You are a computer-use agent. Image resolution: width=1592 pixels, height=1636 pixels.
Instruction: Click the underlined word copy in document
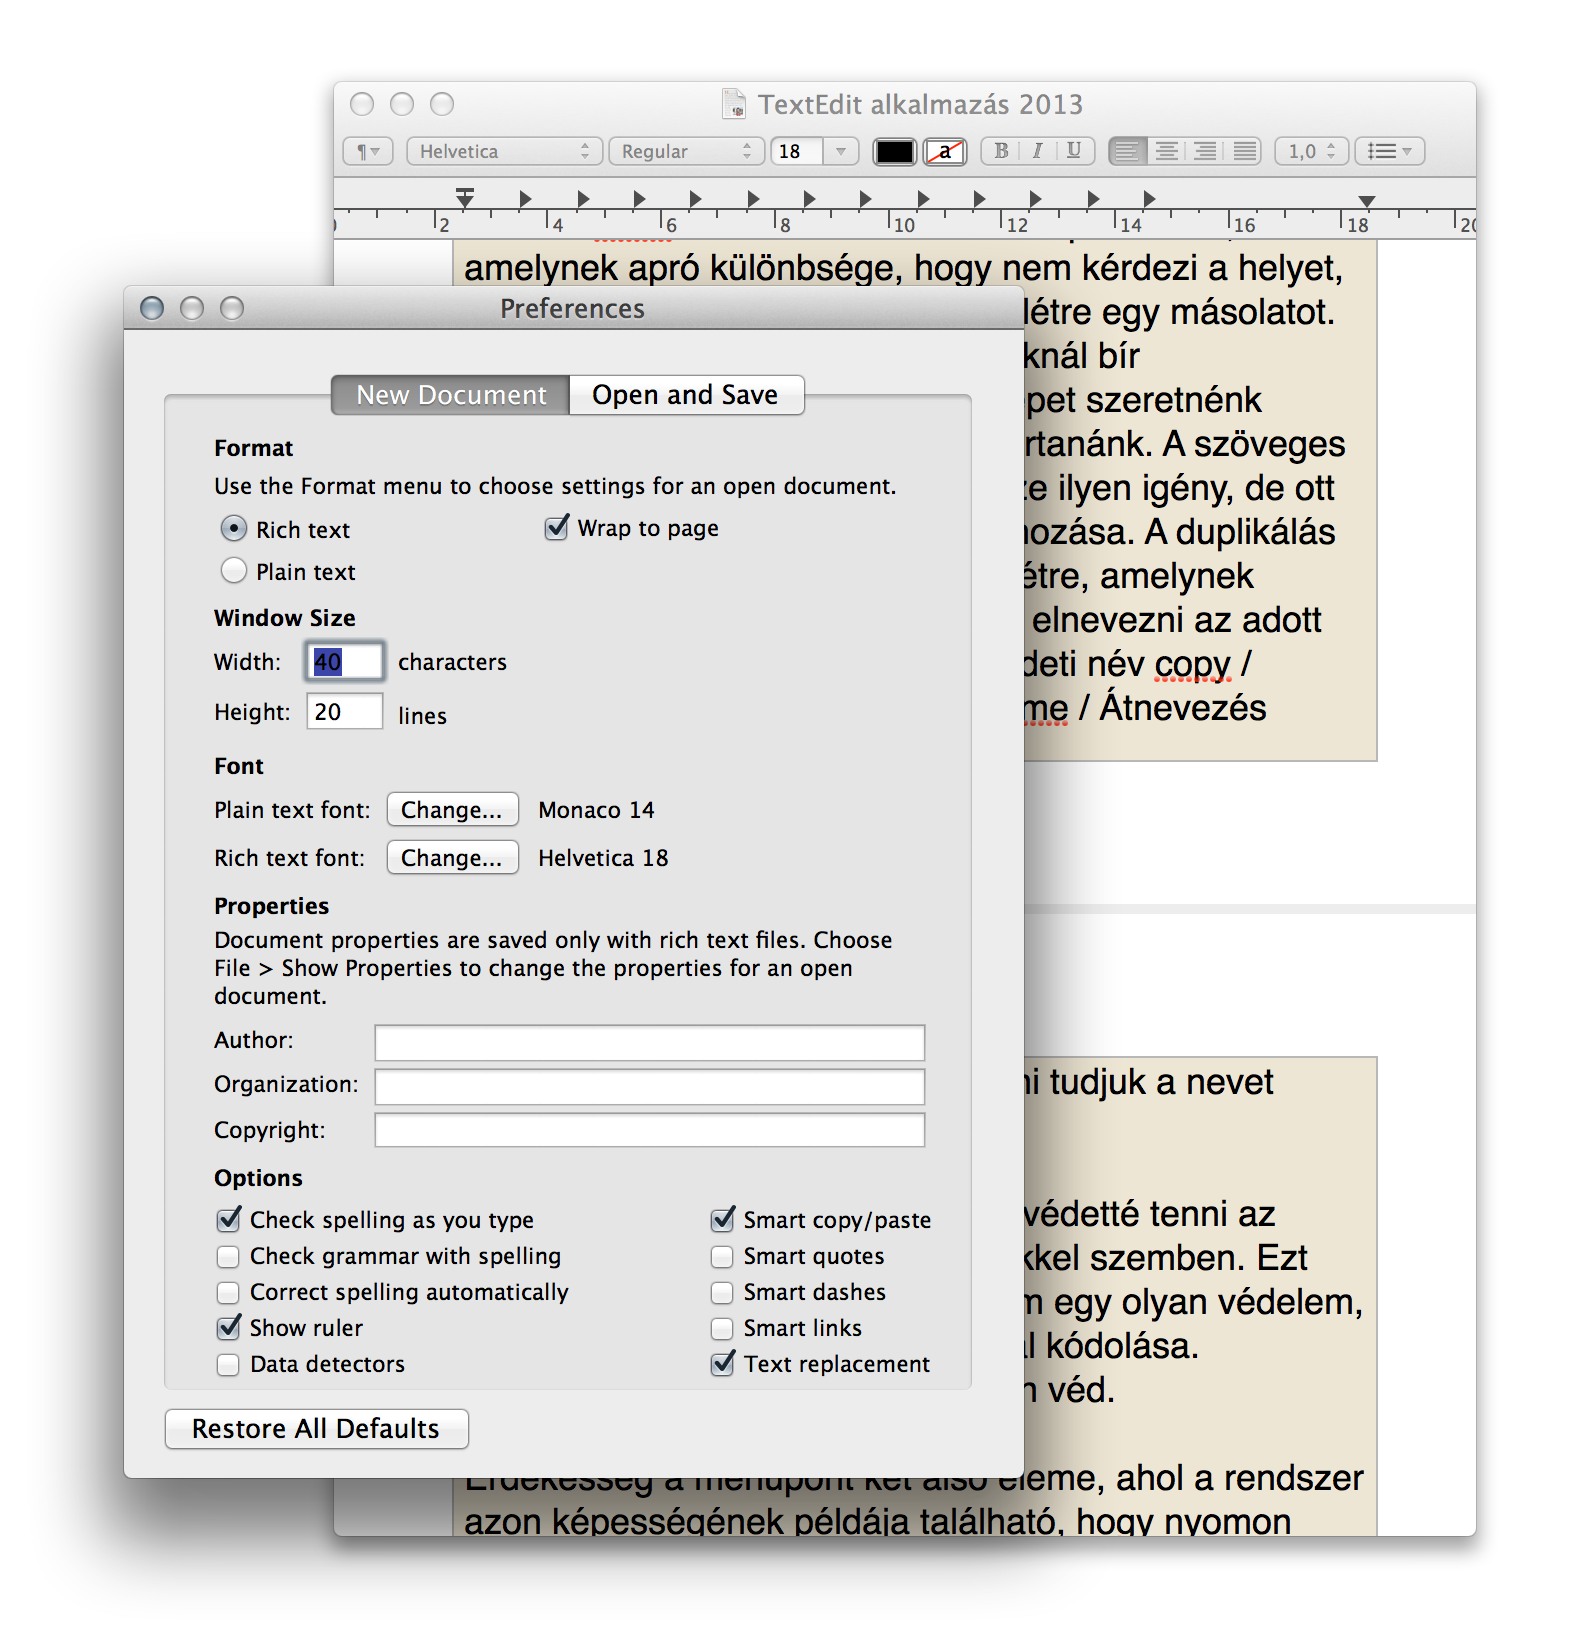point(1193,665)
